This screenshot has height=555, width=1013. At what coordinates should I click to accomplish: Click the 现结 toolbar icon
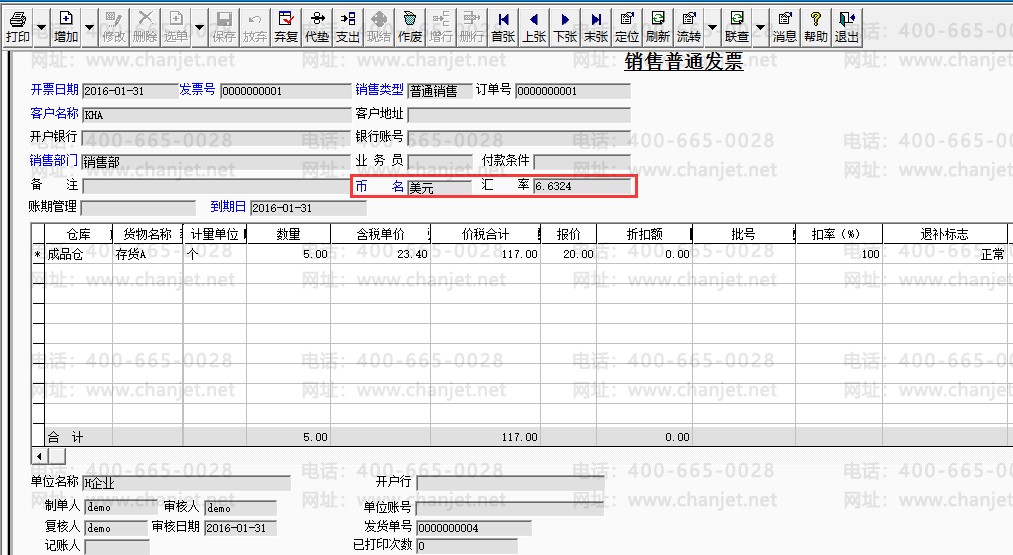379,27
